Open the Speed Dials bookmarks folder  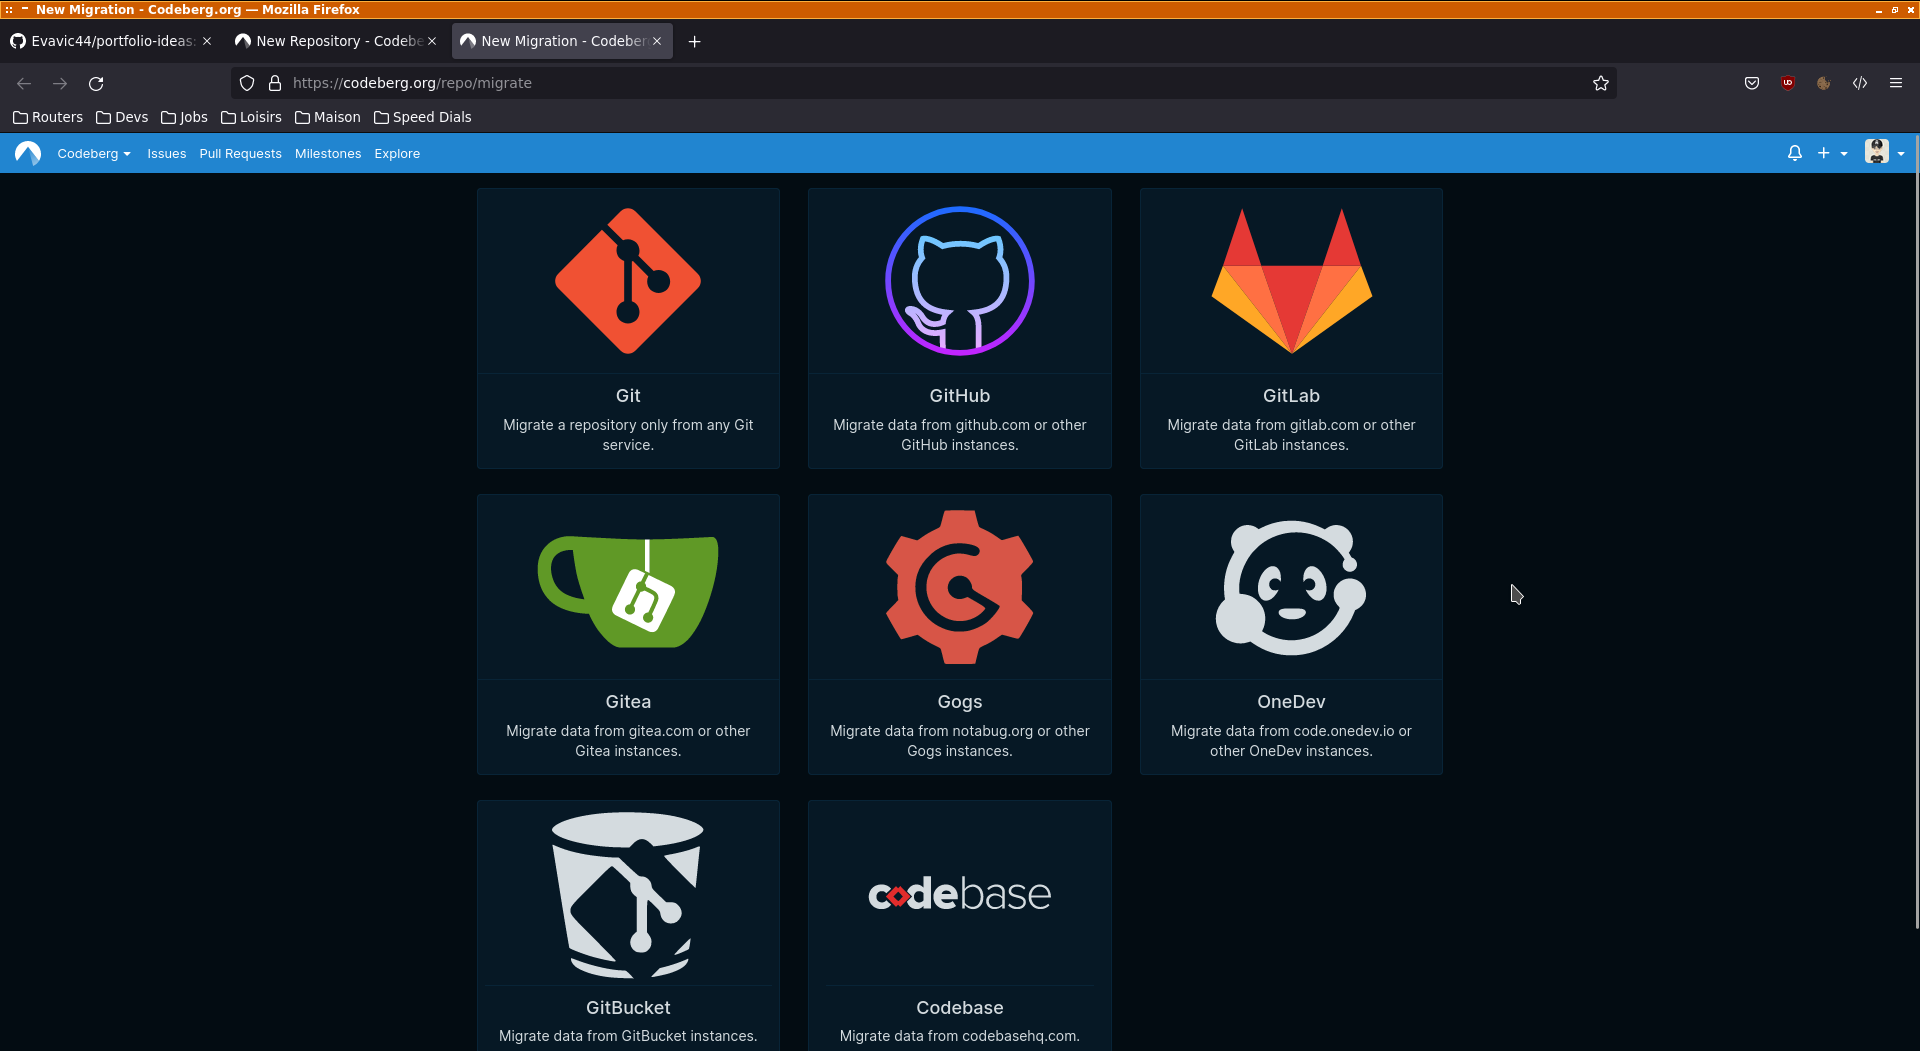[422, 117]
